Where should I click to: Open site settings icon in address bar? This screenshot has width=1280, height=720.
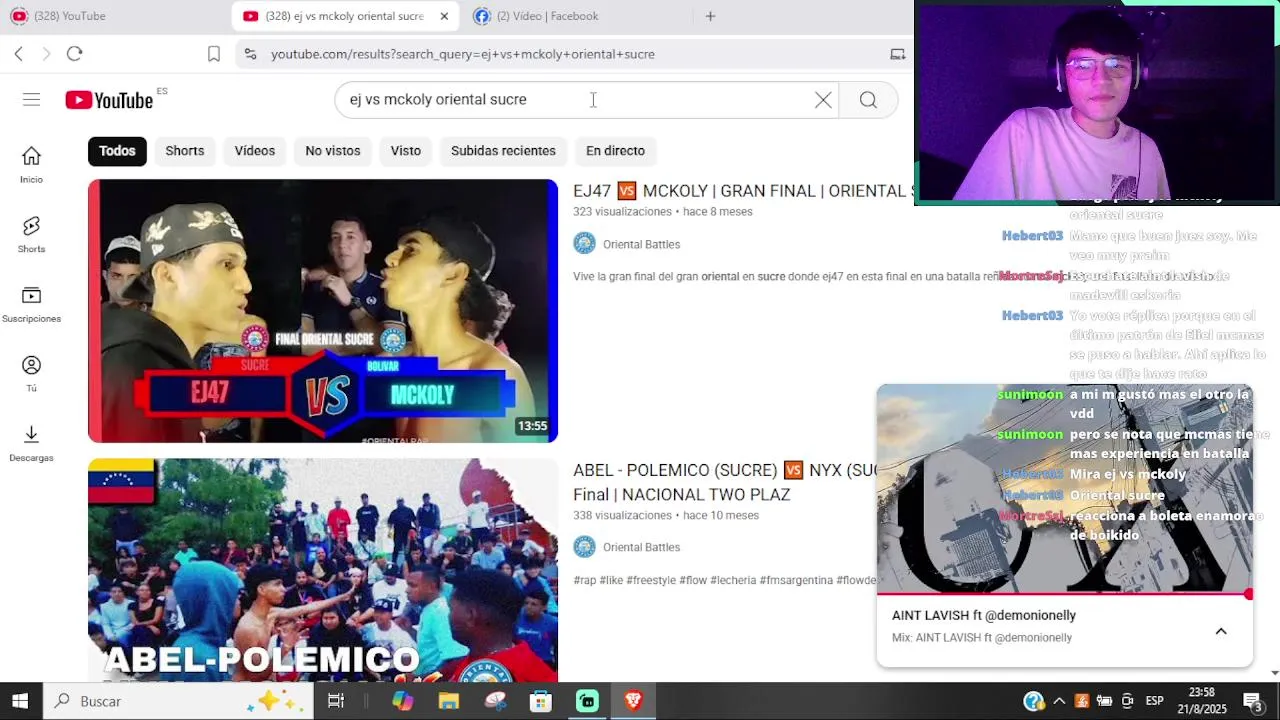point(250,54)
